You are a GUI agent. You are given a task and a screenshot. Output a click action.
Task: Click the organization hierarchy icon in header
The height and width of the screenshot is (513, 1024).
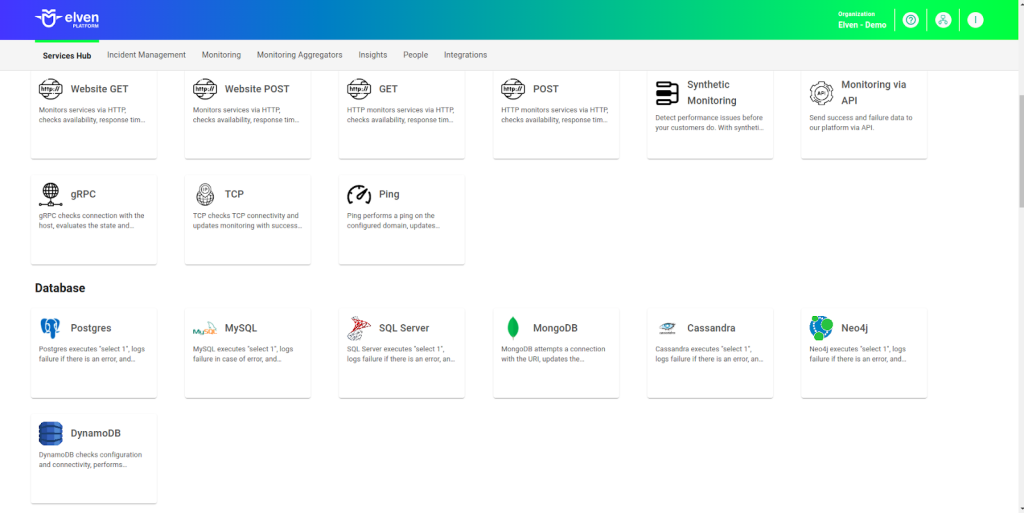coord(942,20)
